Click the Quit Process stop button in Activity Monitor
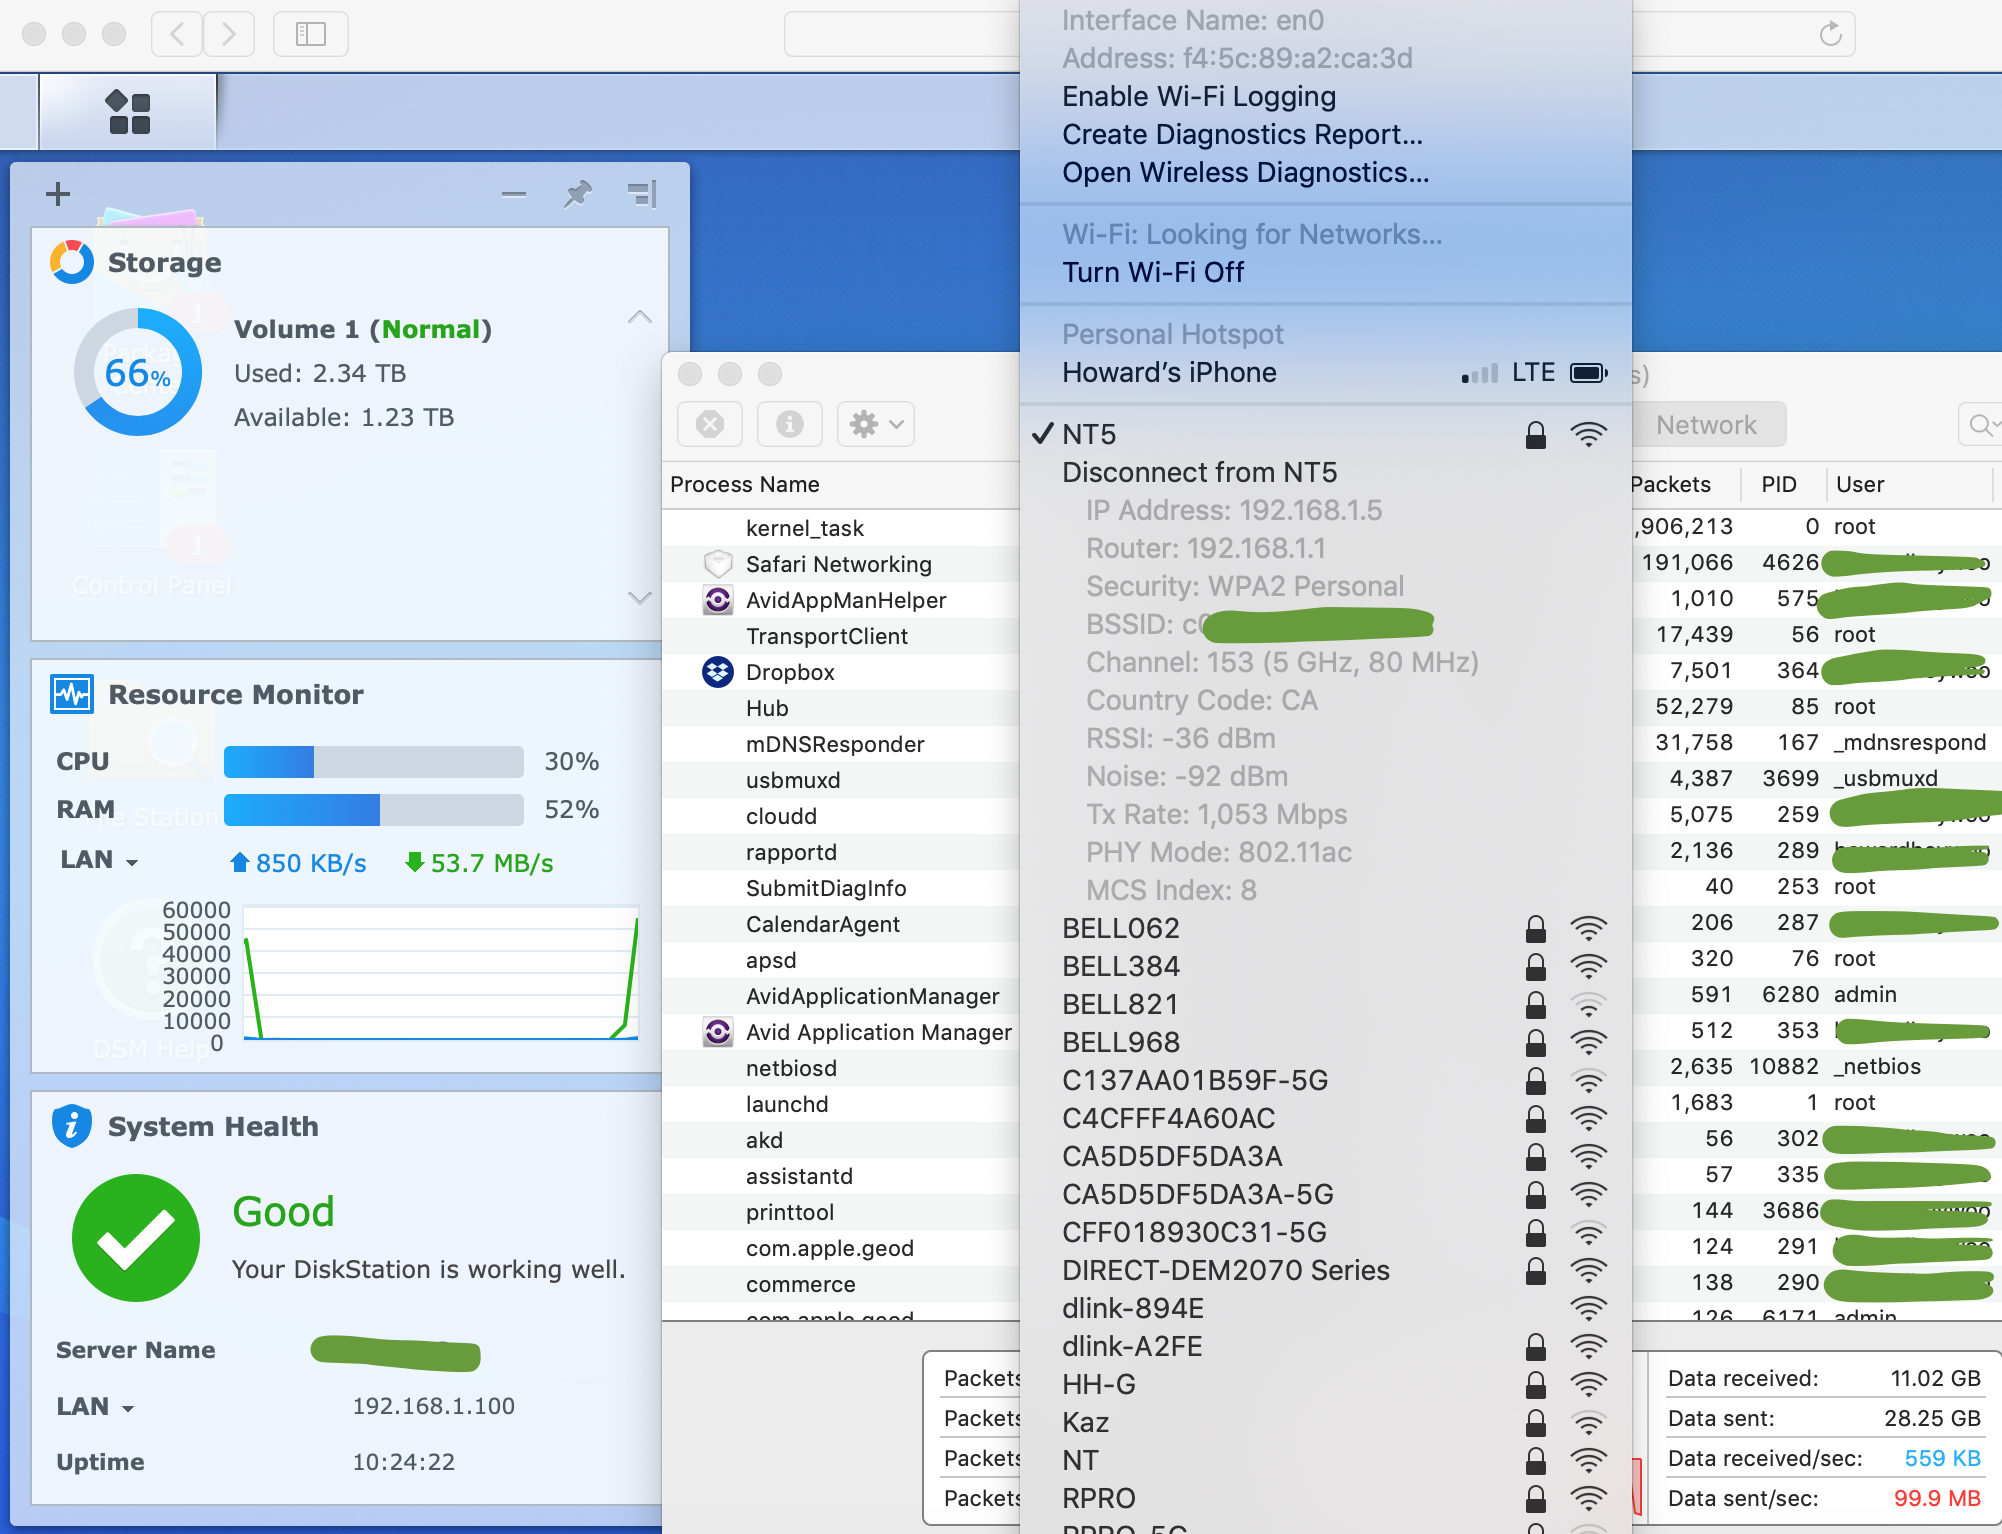Viewport: 2002px width, 1534px height. [710, 424]
